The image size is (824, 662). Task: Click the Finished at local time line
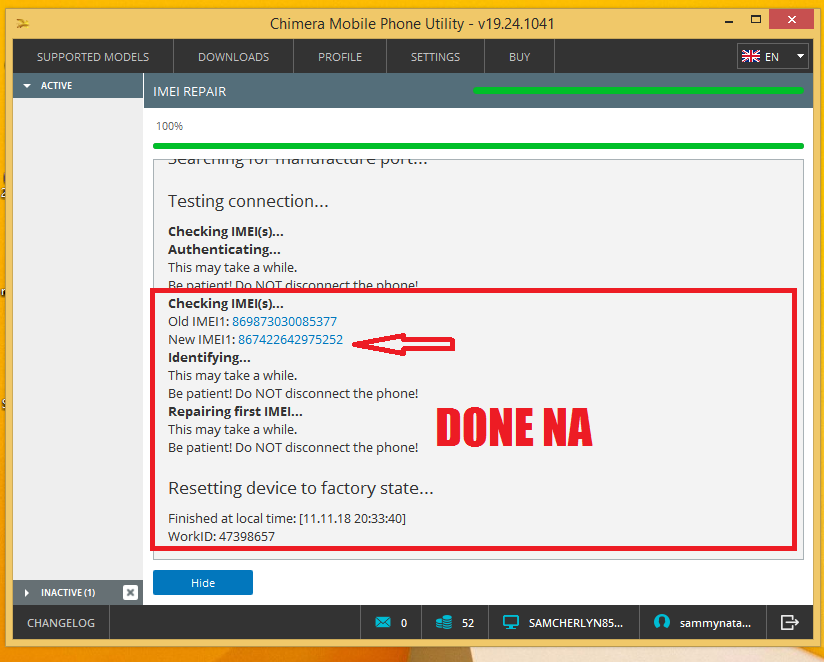287,519
